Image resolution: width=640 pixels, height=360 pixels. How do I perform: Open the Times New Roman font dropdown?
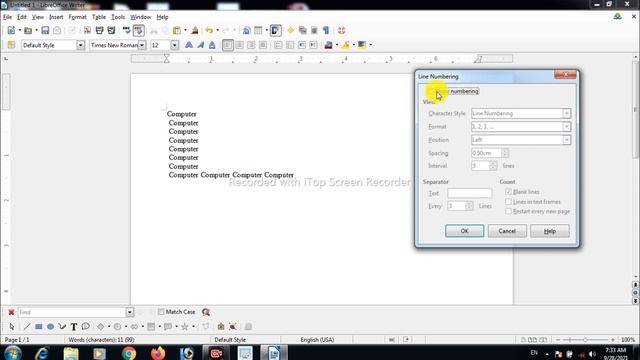(142, 45)
